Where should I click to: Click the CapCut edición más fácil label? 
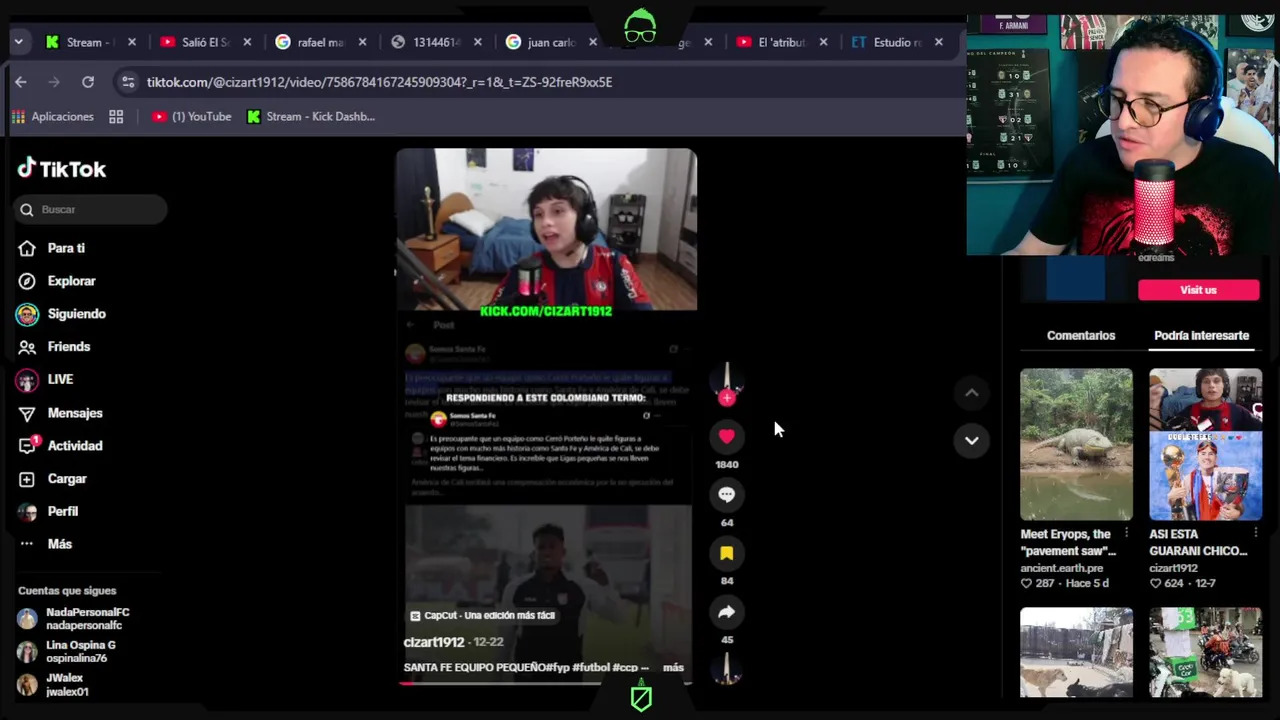pos(482,616)
